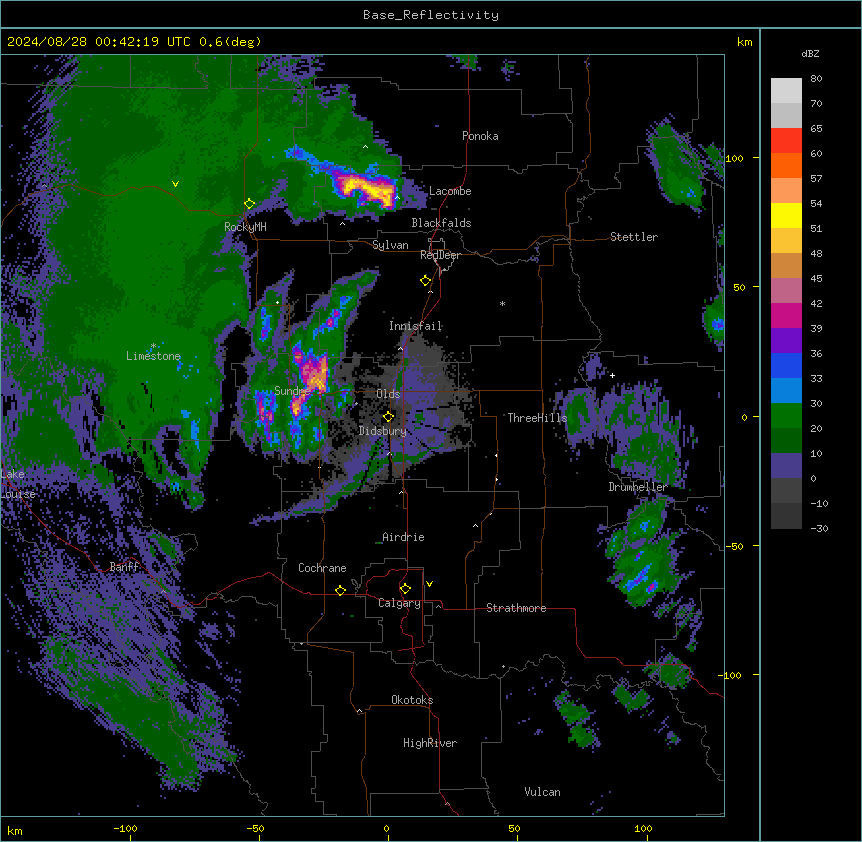Click the HighRiver town label
Screen dimensions: 862x842
(x=430, y=743)
